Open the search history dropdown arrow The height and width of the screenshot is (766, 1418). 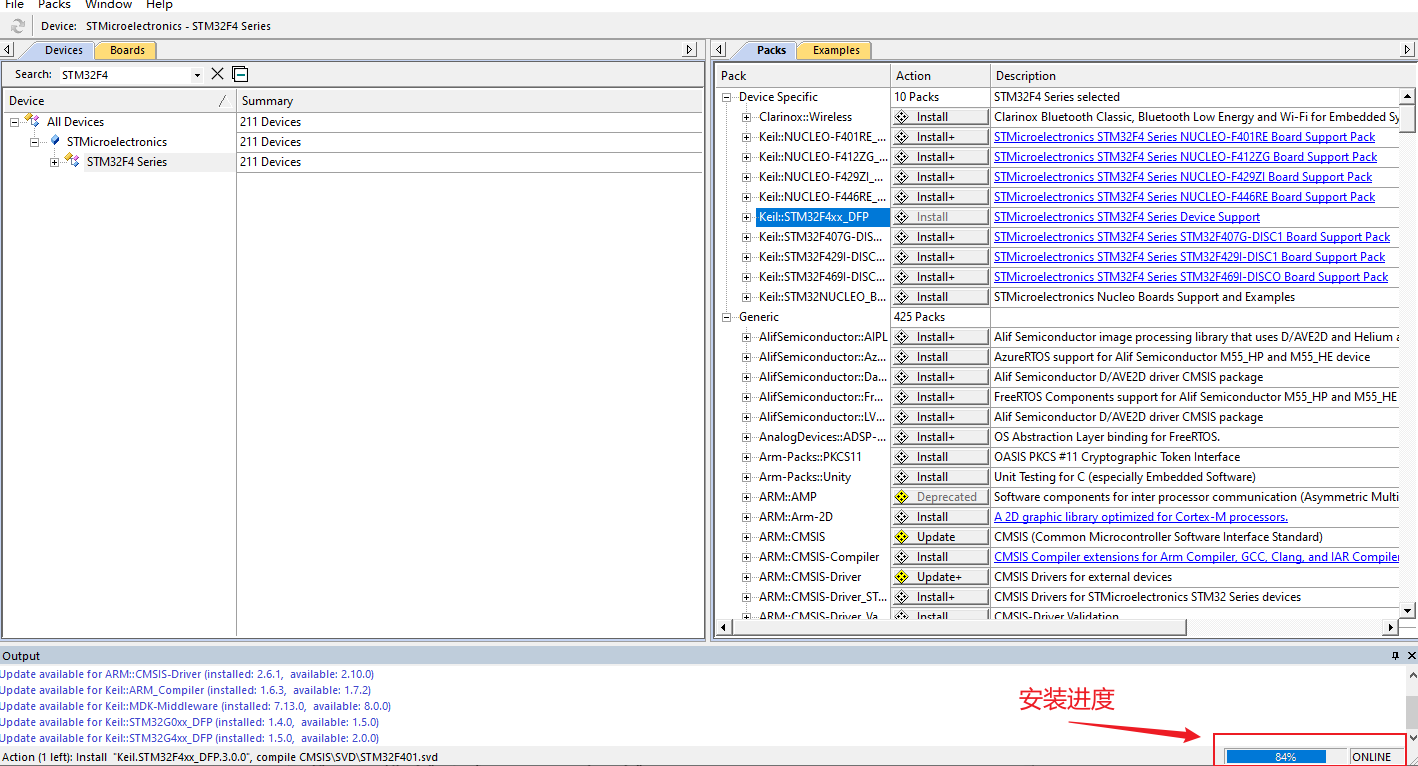point(197,75)
